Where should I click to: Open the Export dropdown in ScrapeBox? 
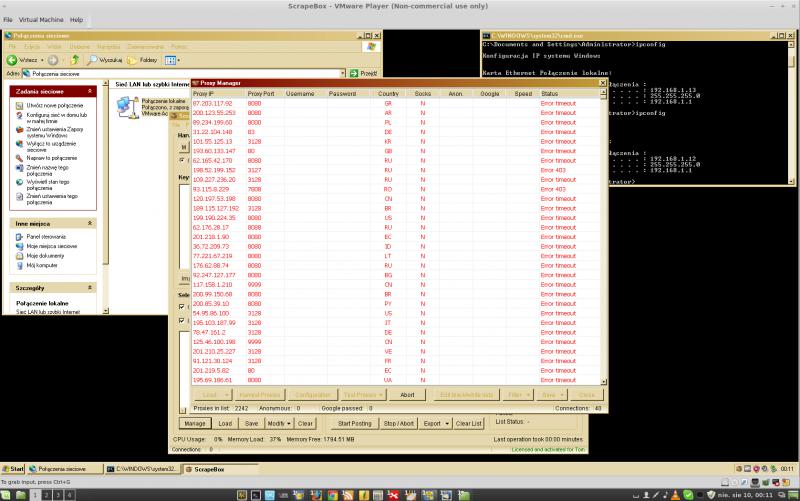click(435, 423)
